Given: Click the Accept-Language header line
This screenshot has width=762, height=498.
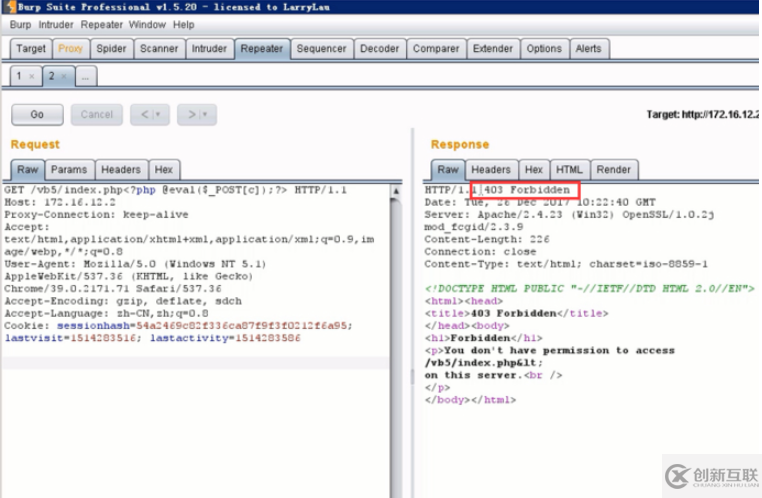Looking at the screenshot, I should [x=106, y=313].
